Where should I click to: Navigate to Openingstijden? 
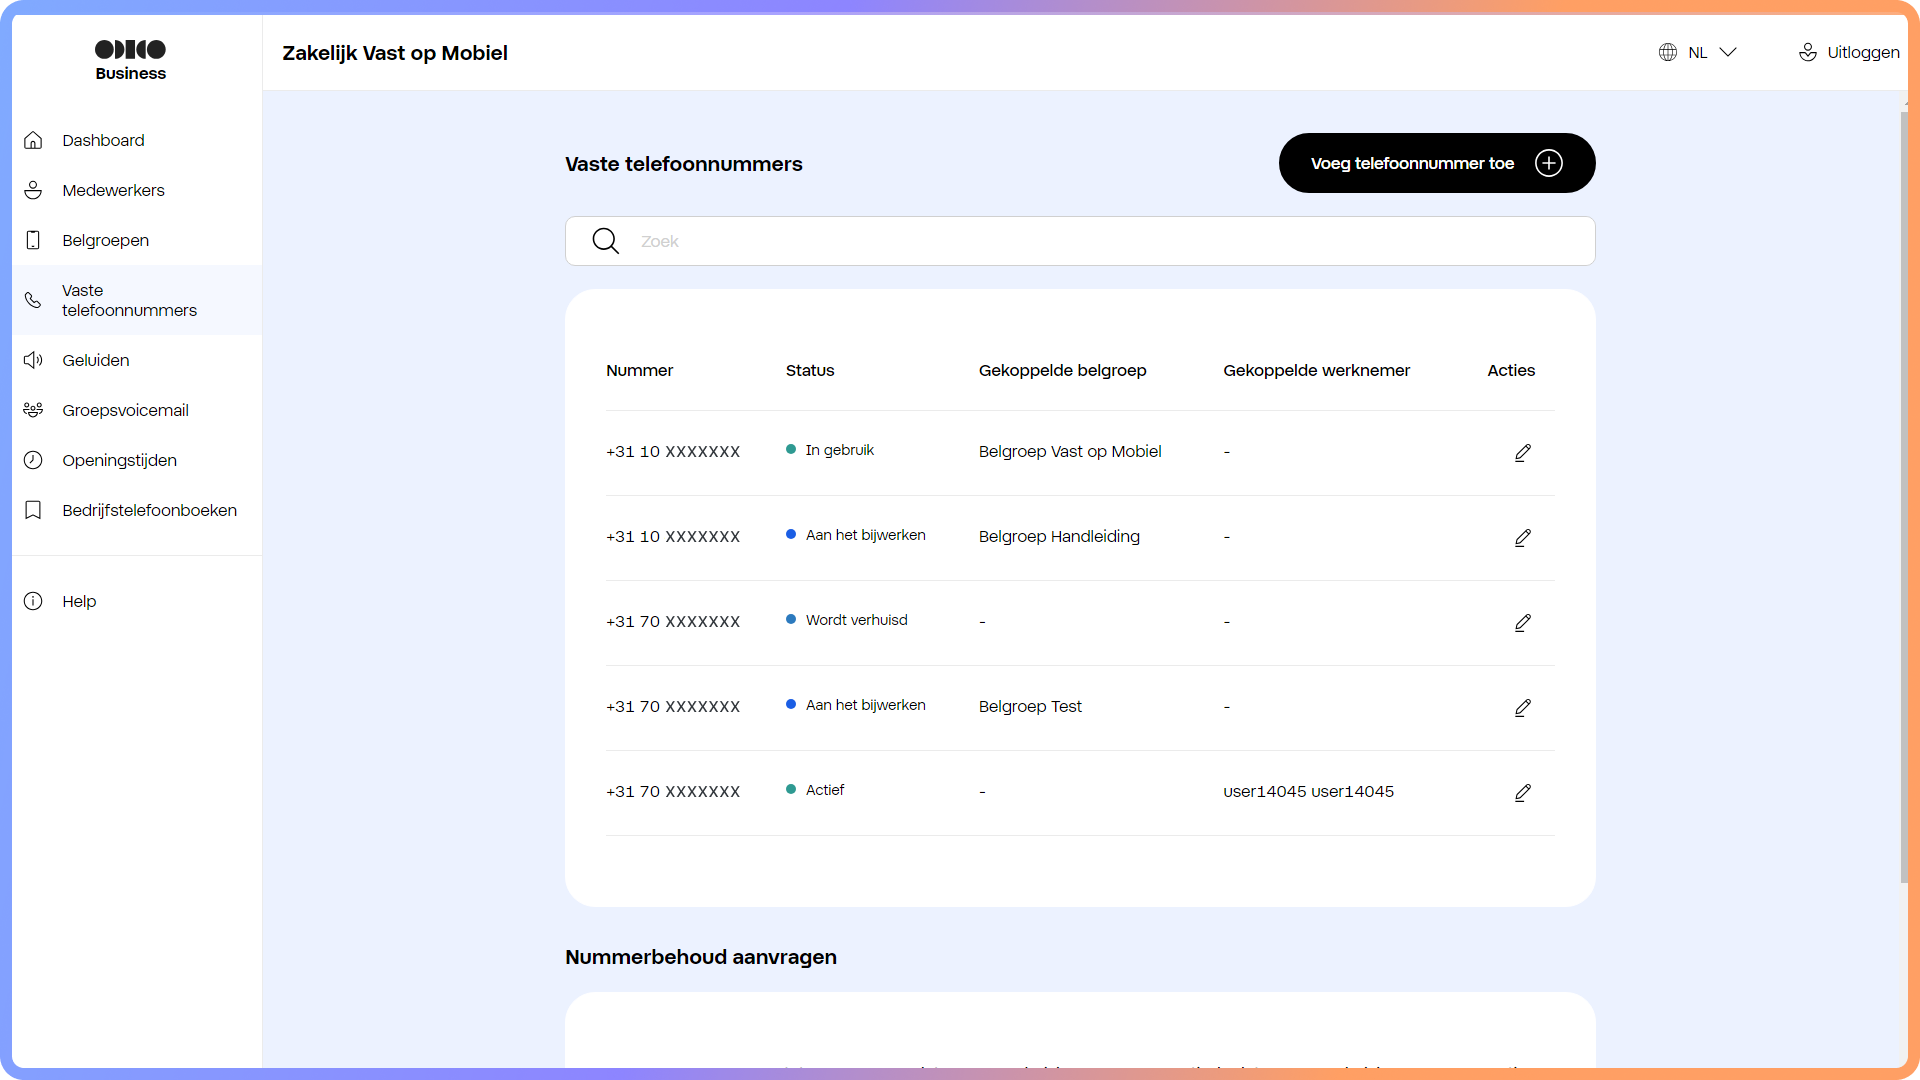click(x=119, y=460)
